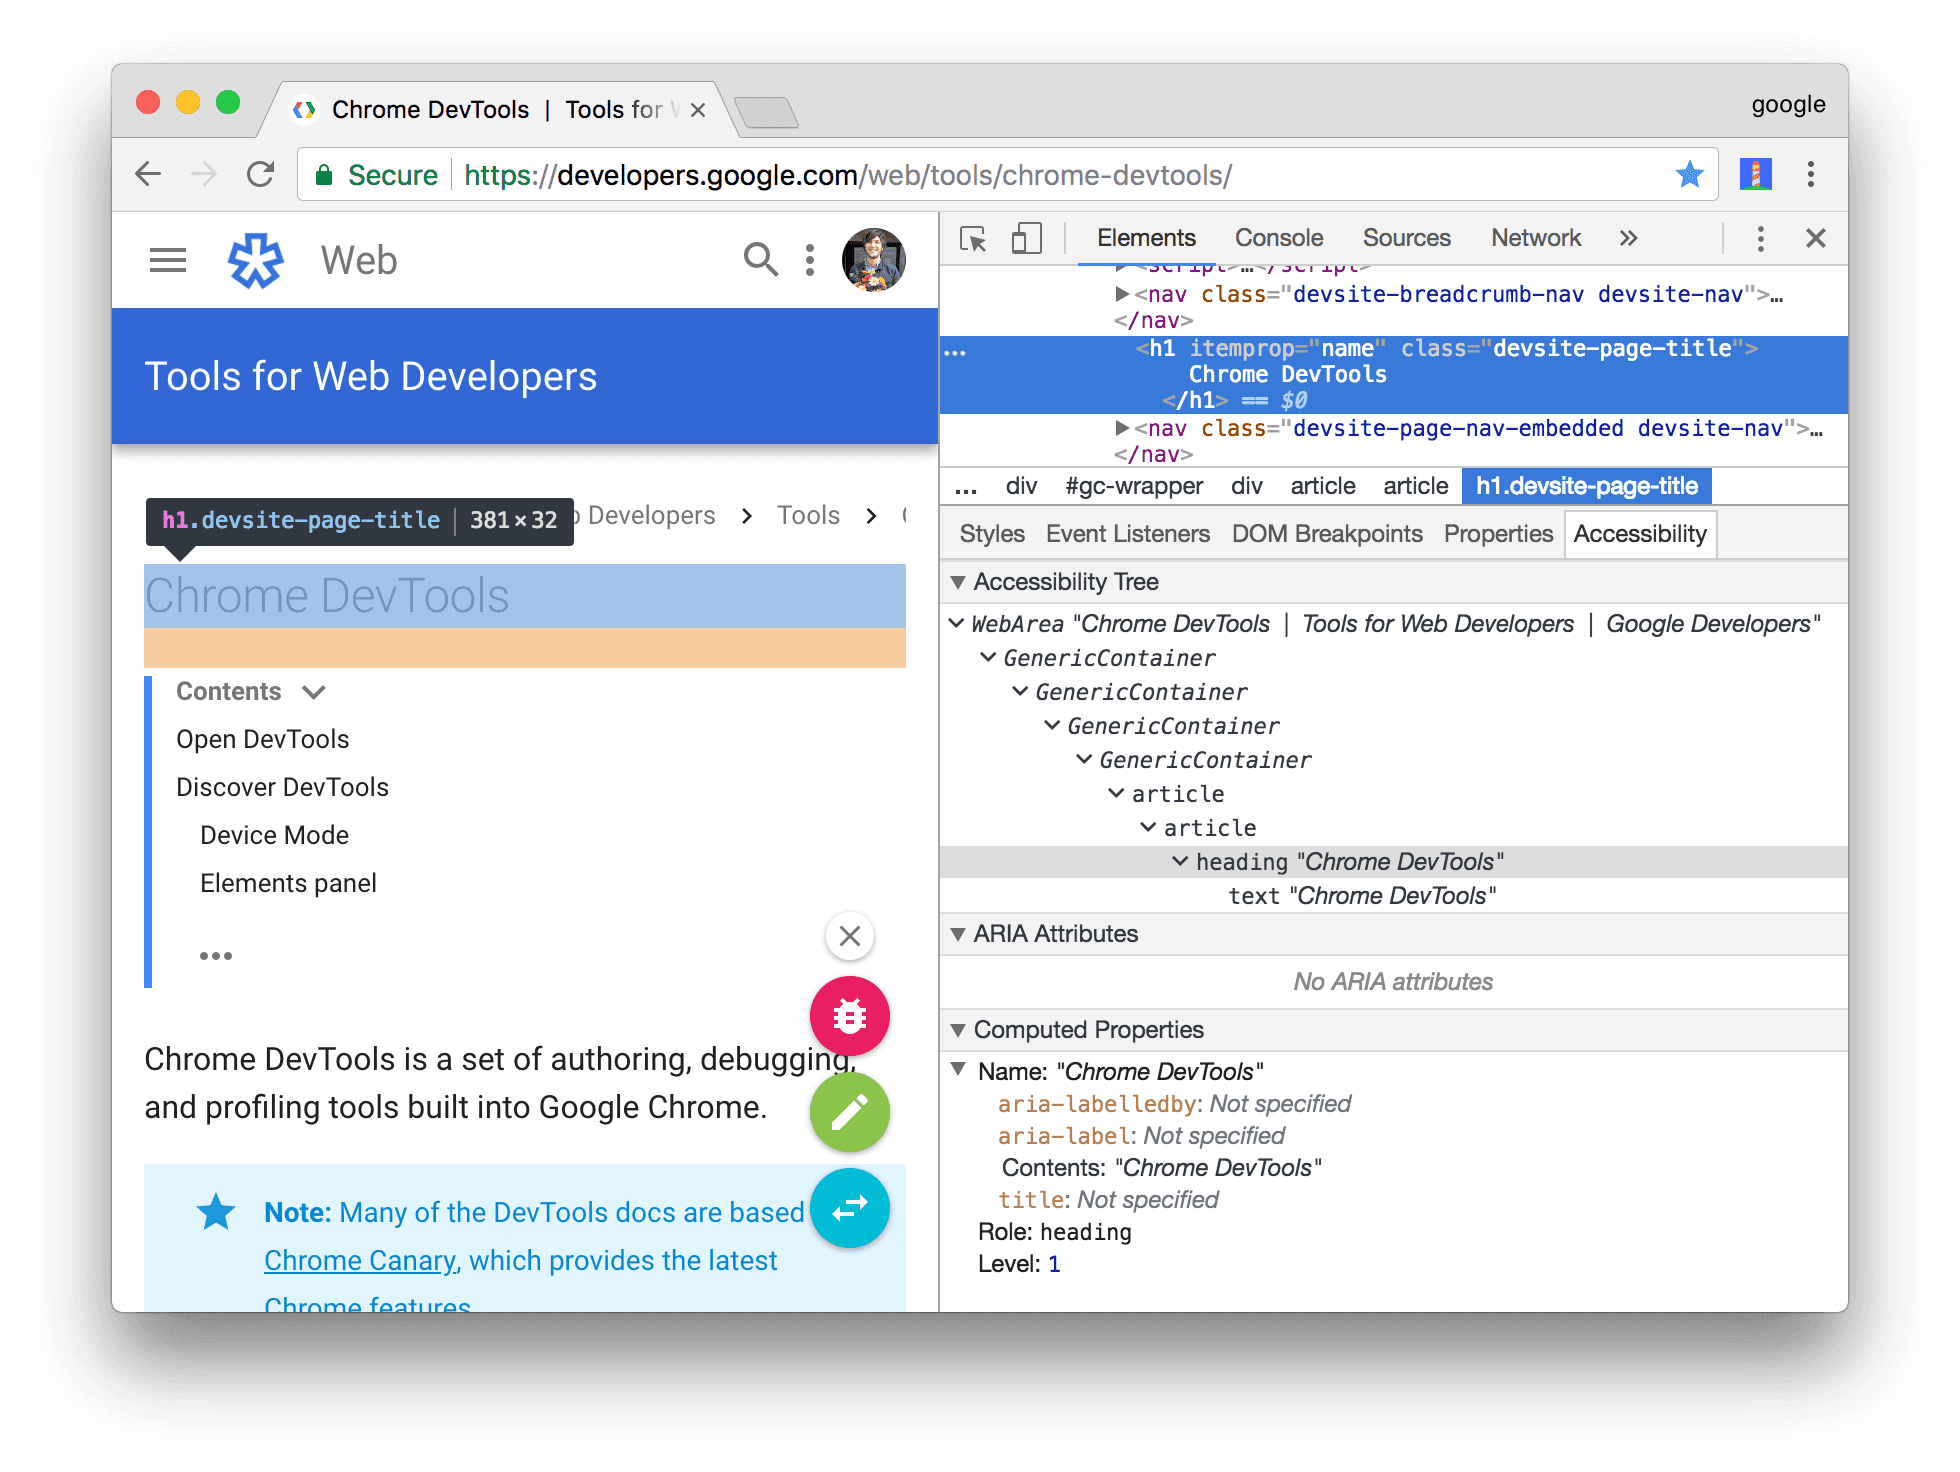The width and height of the screenshot is (1960, 1472).
Task: Click the Chrome menu kebab icon
Action: coord(1812,175)
